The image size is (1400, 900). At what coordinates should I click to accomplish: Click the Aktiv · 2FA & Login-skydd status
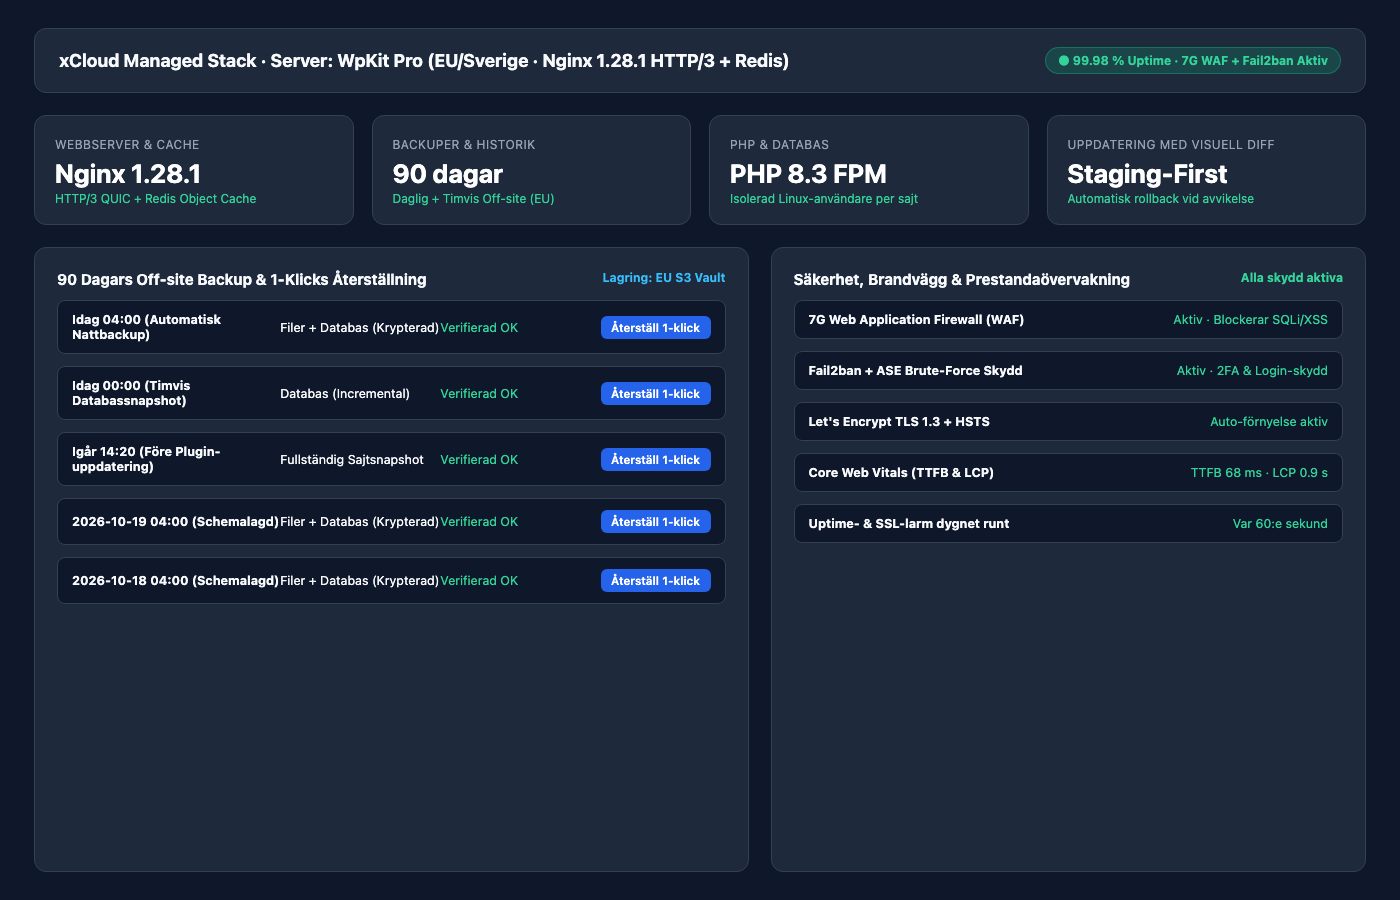[1252, 371]
